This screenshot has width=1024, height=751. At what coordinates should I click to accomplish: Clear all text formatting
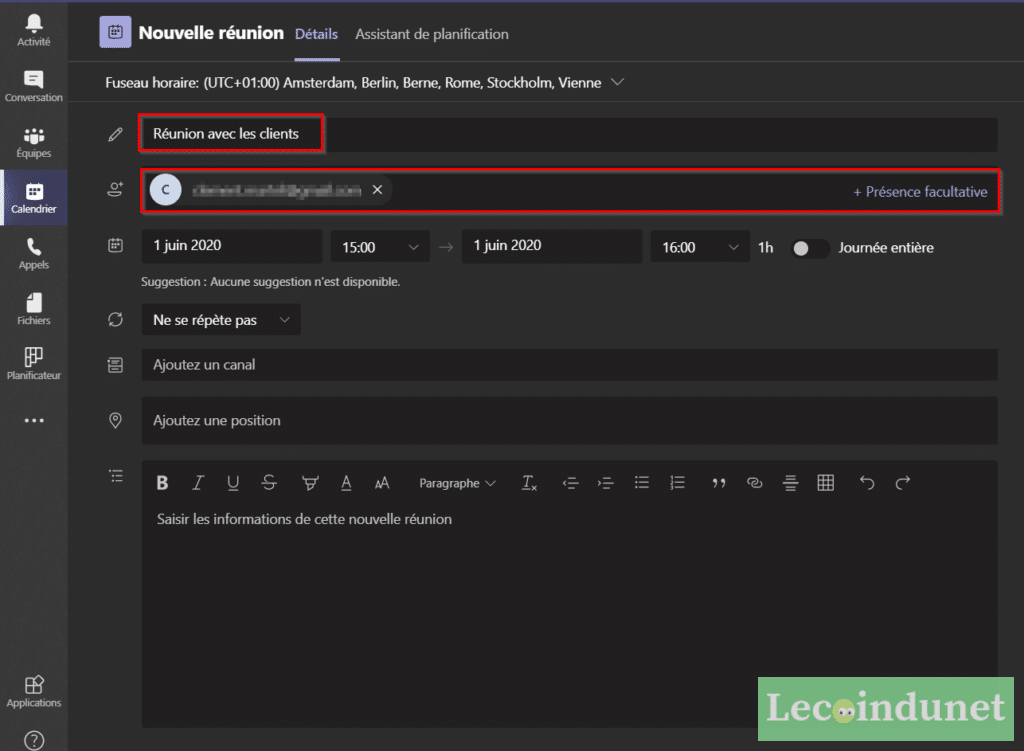click(x=529, y=483)
